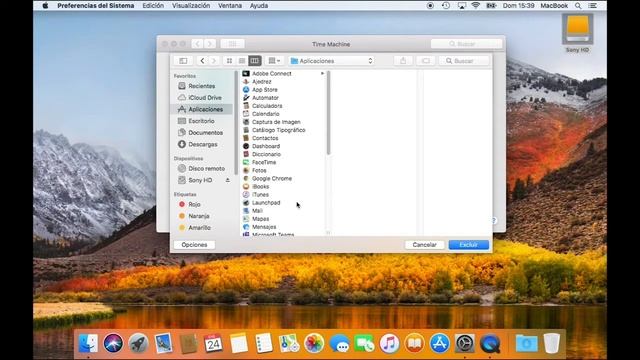Select Documentos in sidebar
This screenshot has width=640, height=360.
[x=202, y=133]
